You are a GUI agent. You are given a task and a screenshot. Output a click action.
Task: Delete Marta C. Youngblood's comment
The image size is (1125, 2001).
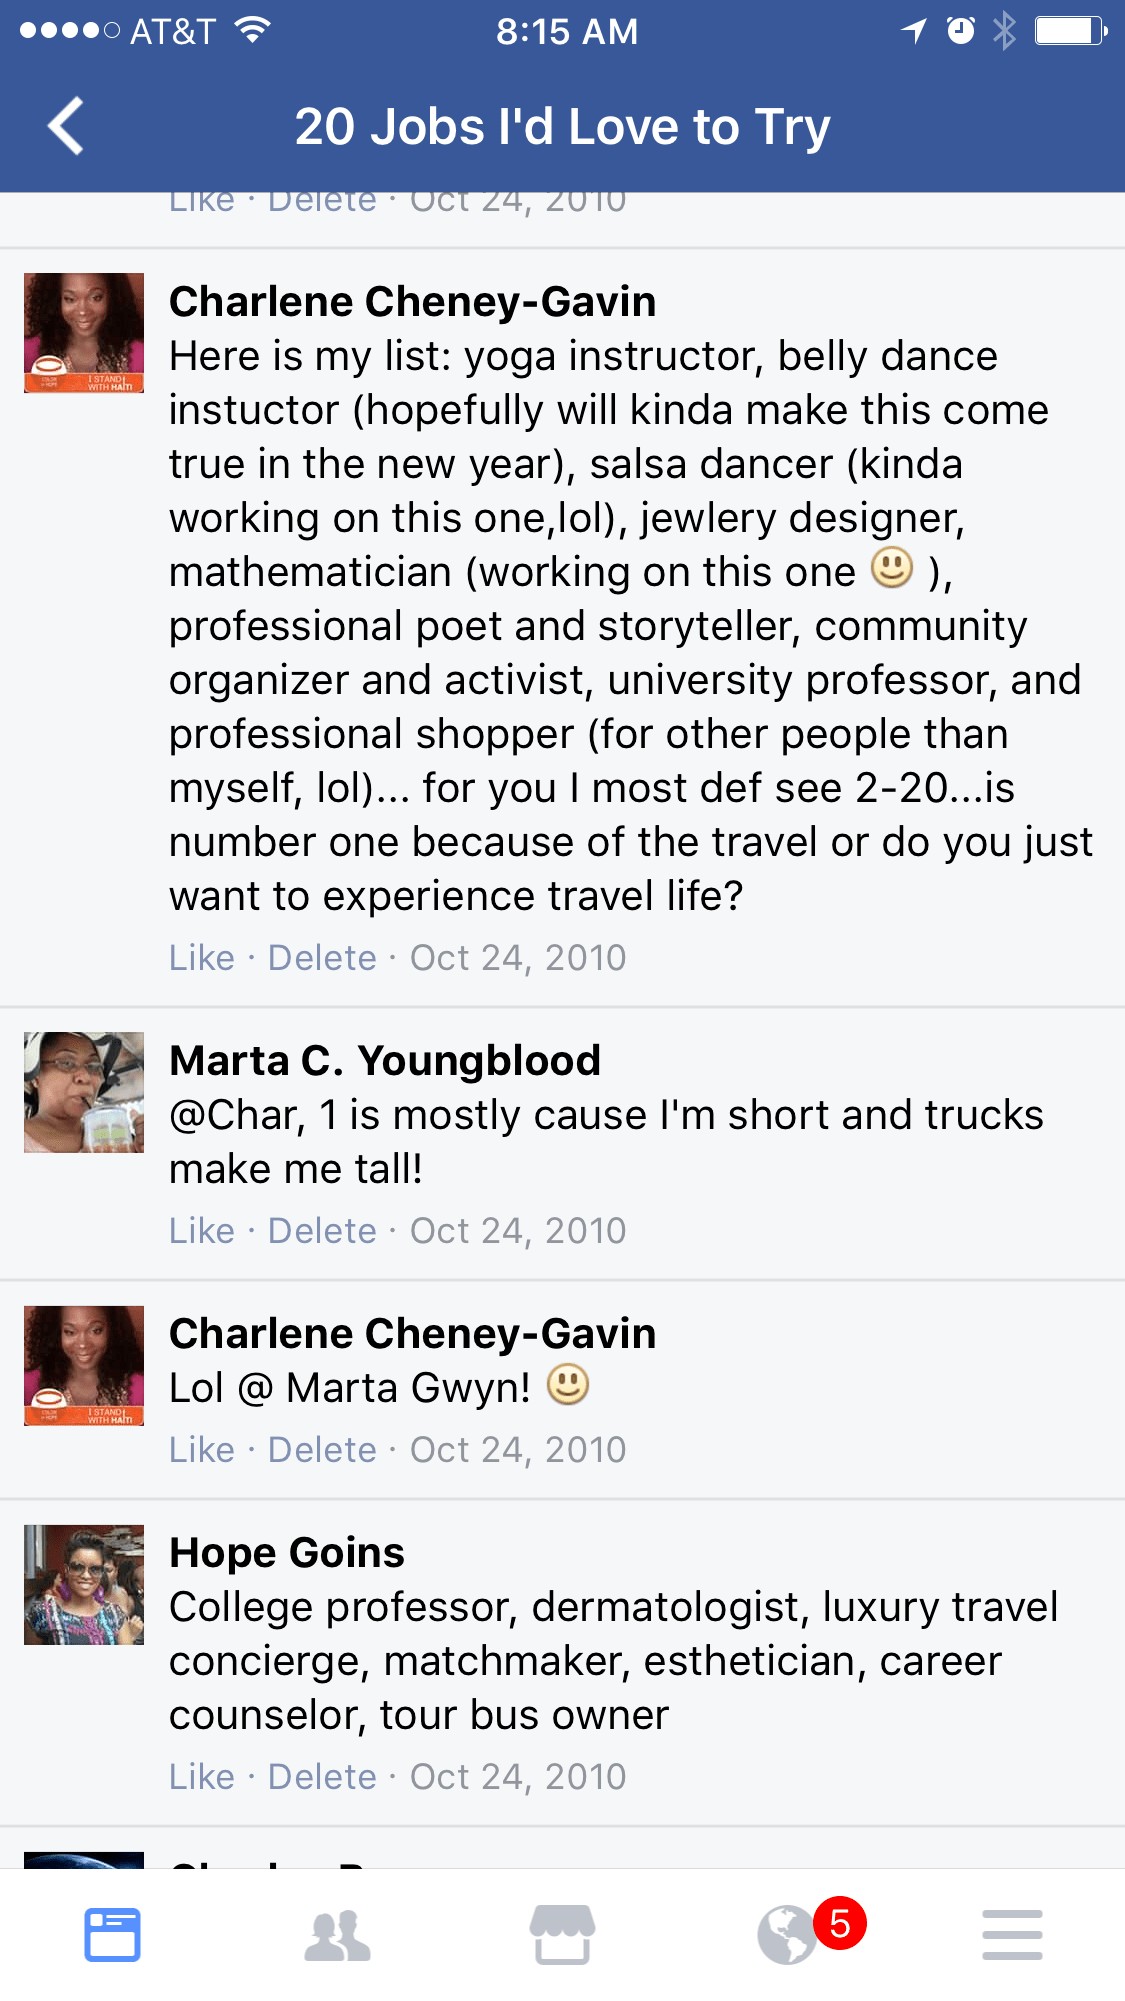[322, 1231]
